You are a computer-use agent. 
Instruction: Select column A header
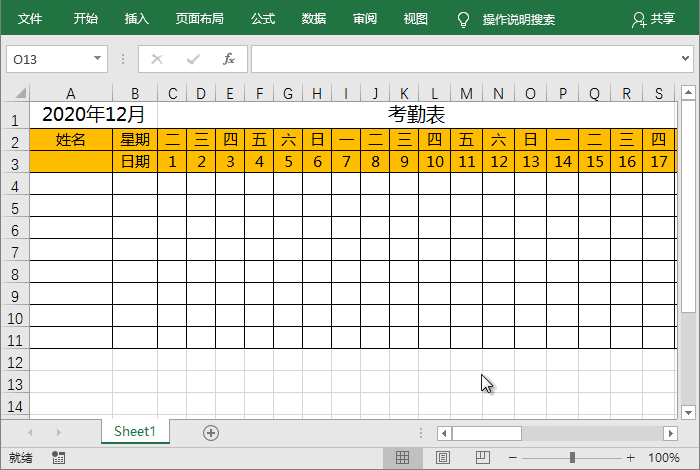coord(71,93)
